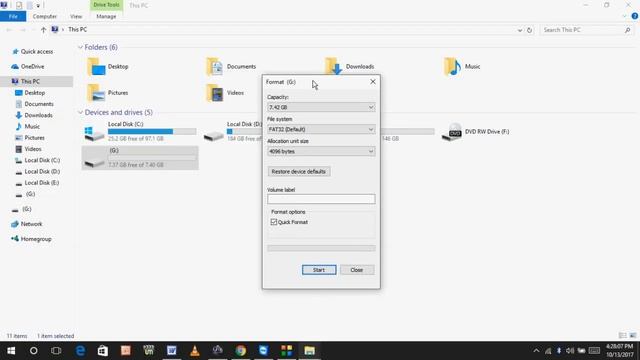This screenshot has height=360, width=640.
Task: Select Local Disk (C:) in sidebar
Action: [x=42, y=160]
